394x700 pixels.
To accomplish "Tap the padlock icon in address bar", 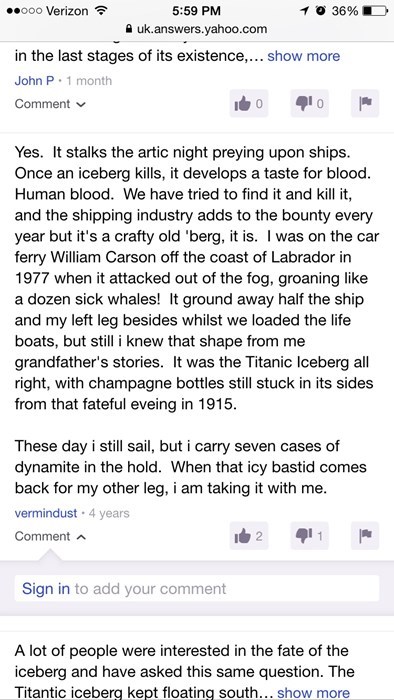I will 129,29.
